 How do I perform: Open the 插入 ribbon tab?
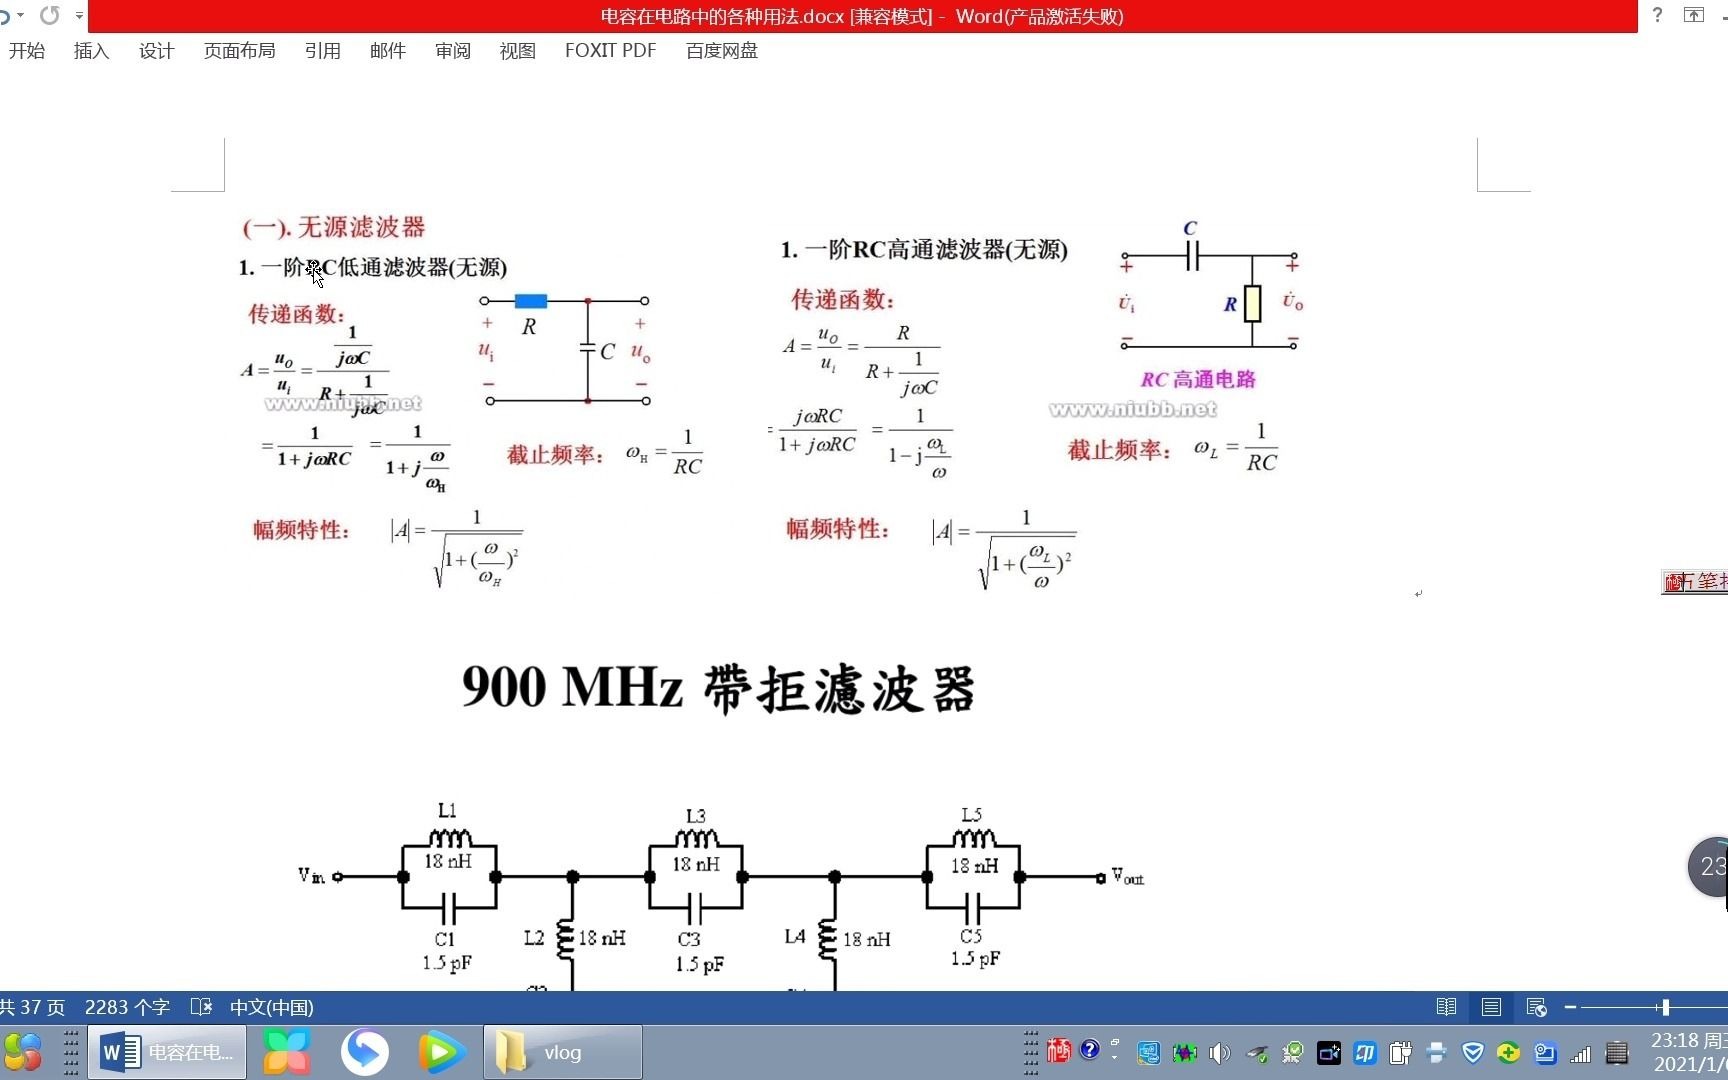pos(91,51)
